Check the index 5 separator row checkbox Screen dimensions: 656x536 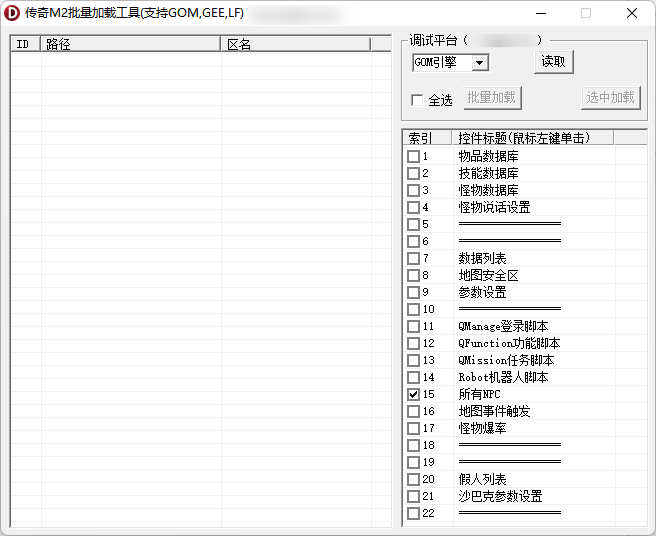click(413, 224)
